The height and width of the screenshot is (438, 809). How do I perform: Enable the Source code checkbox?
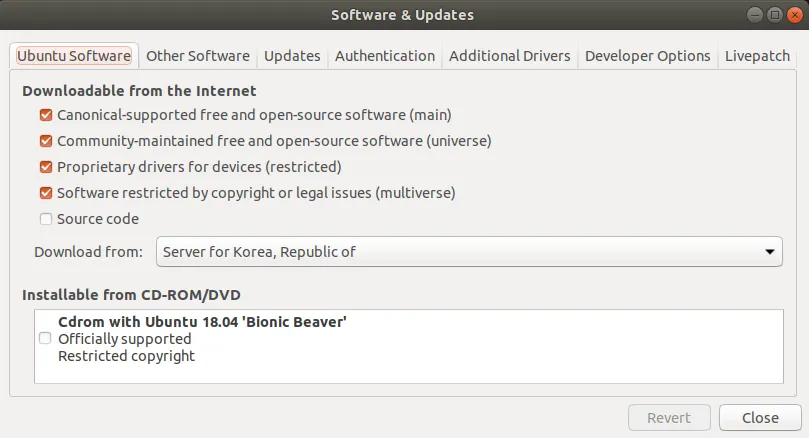click(x=46, y=219)
